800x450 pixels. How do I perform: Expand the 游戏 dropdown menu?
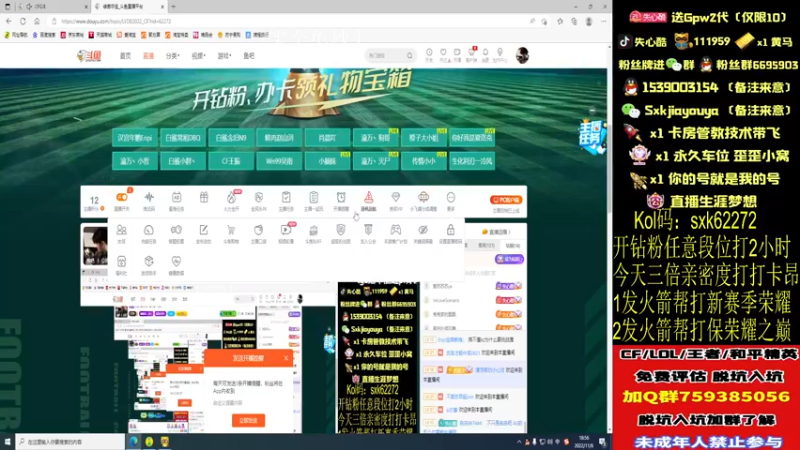224,56
